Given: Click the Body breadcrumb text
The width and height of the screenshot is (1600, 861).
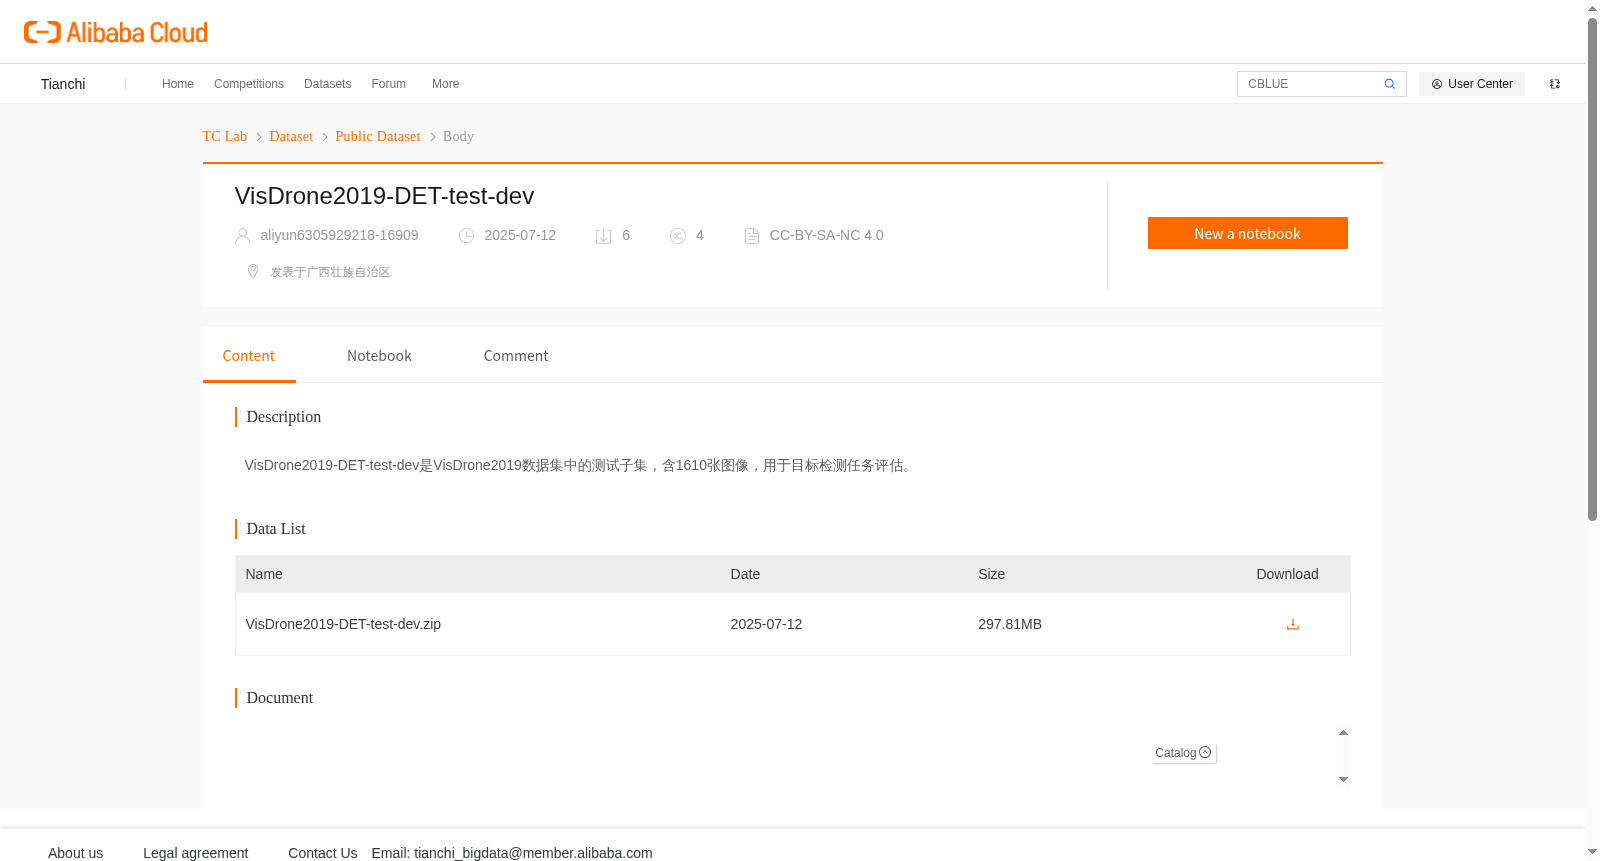Looking at the screenshot, I should (x=458, y=136).
